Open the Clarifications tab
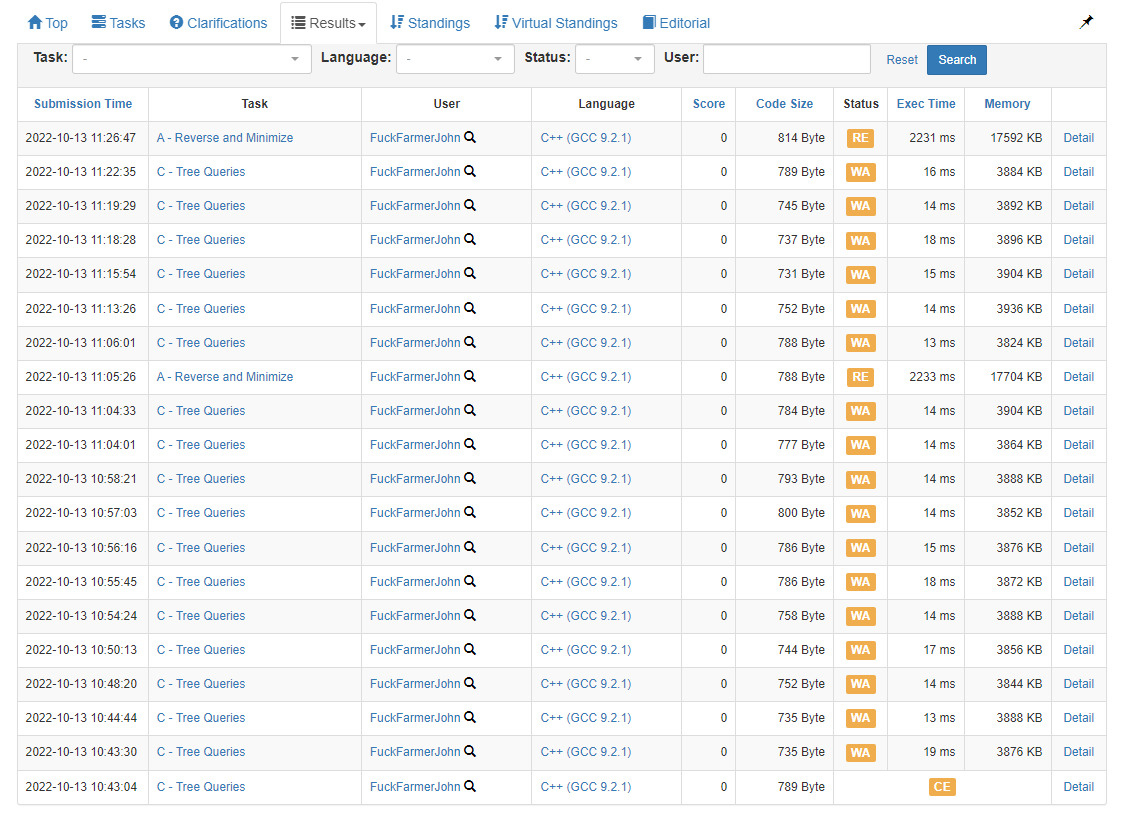This screenshot has height=818, width=1138. tap(218, 23)
